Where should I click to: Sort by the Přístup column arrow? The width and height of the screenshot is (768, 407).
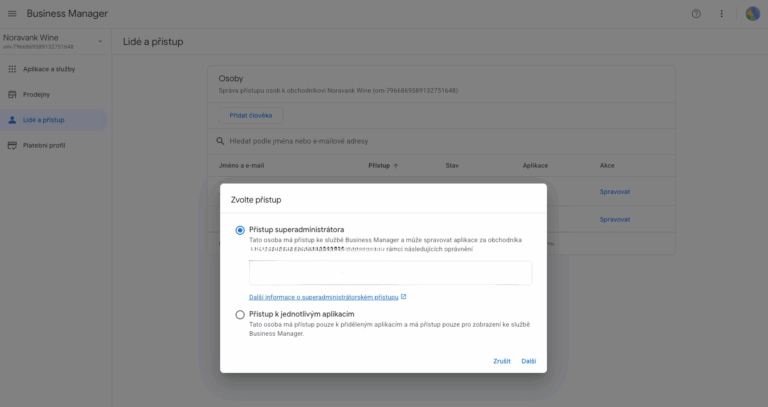click(396, 165)
